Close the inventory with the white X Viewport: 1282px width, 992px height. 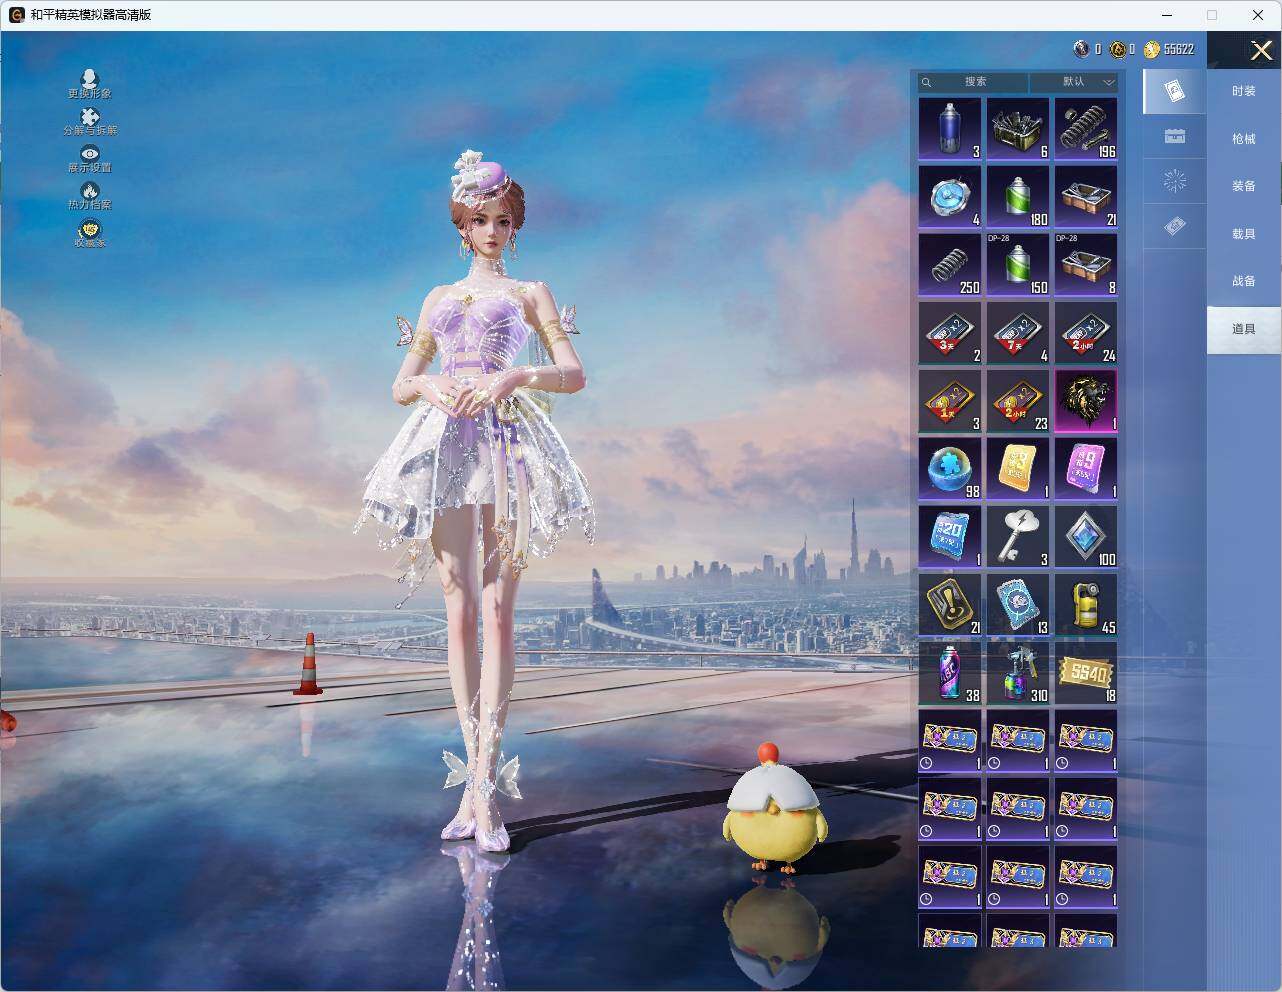[x=1261, y=50]
